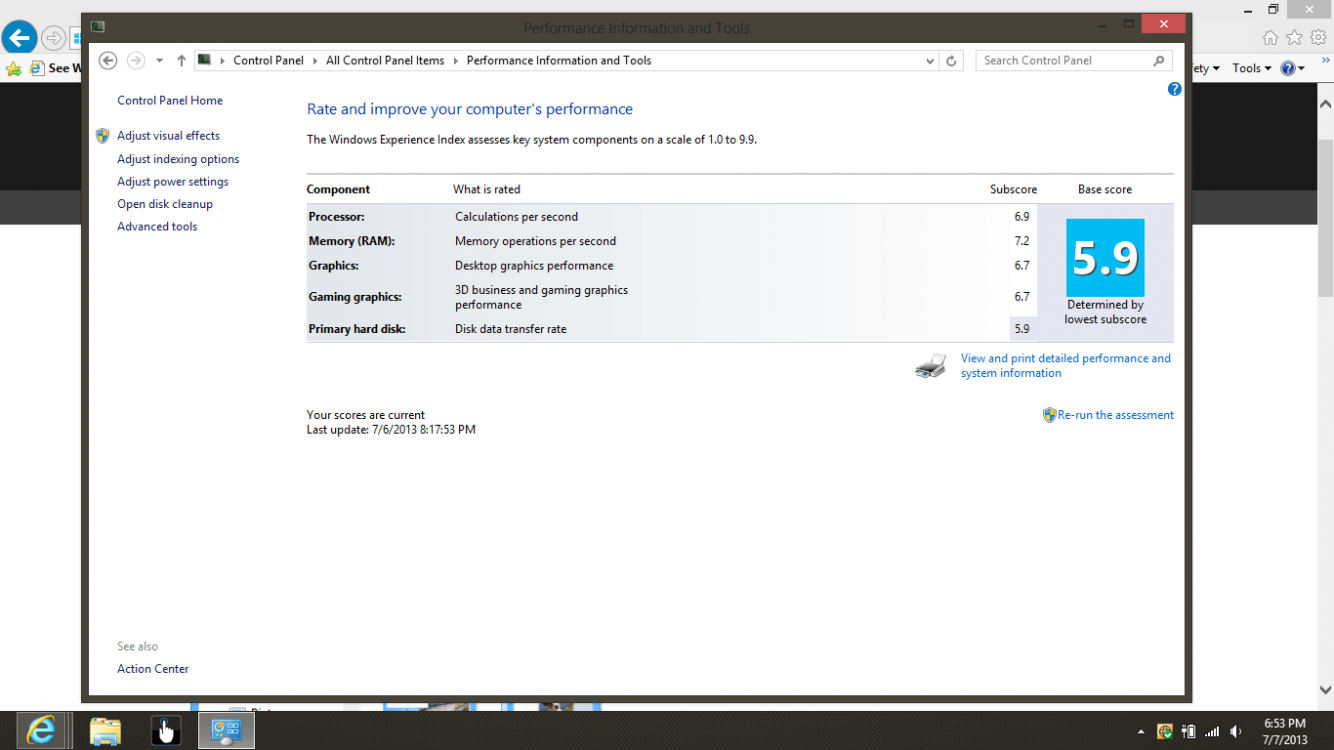
Task: Close the Performance Information window
Action: (1163, 24)
